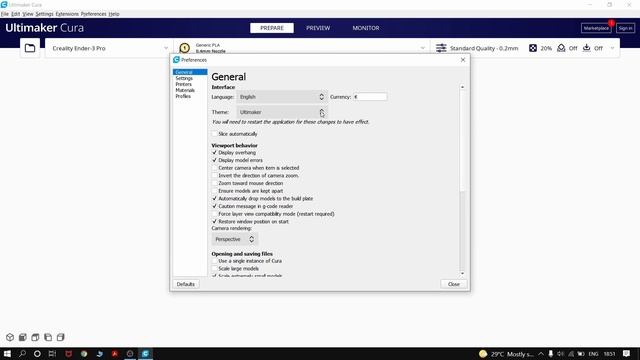Open Cortana circle on taskbar
Screen dimensions: 640x360
coord(37,354)
